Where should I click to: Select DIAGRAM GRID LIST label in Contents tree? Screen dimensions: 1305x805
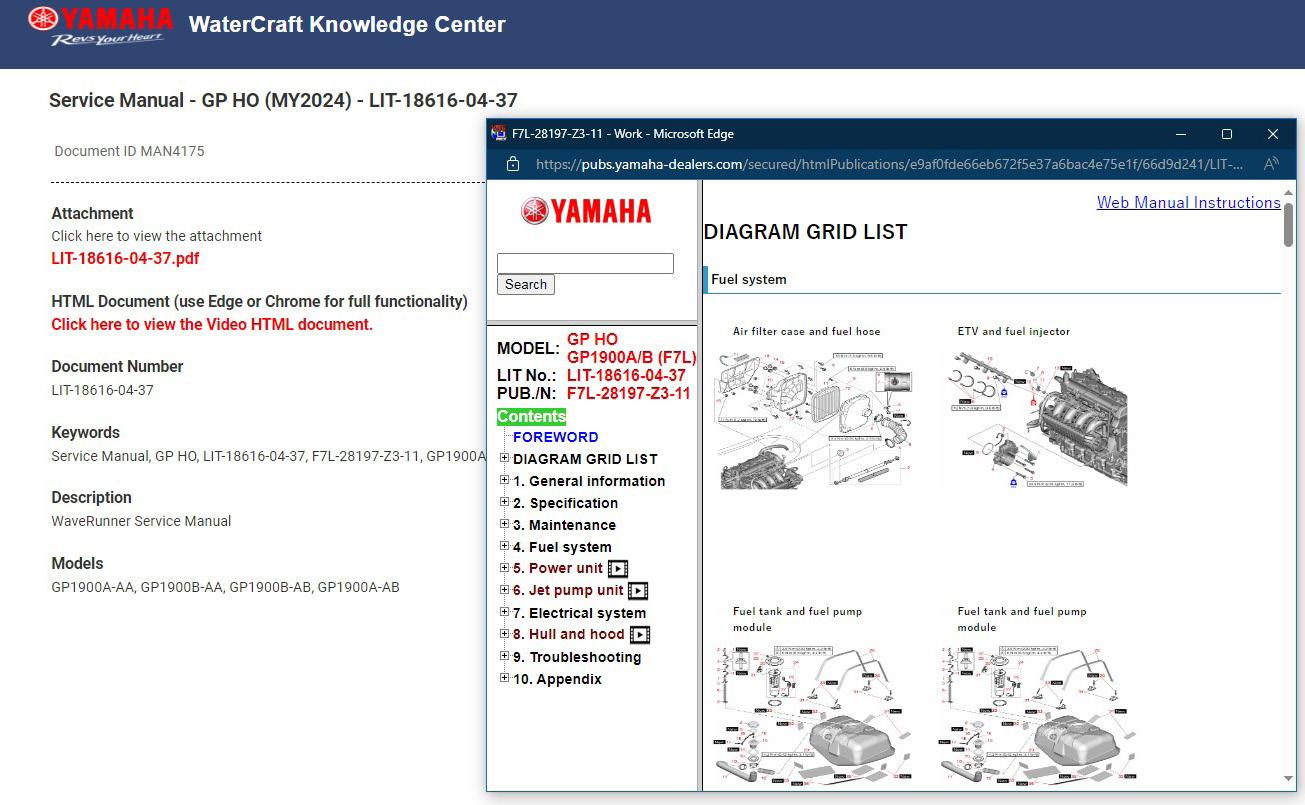pos(585,459)
